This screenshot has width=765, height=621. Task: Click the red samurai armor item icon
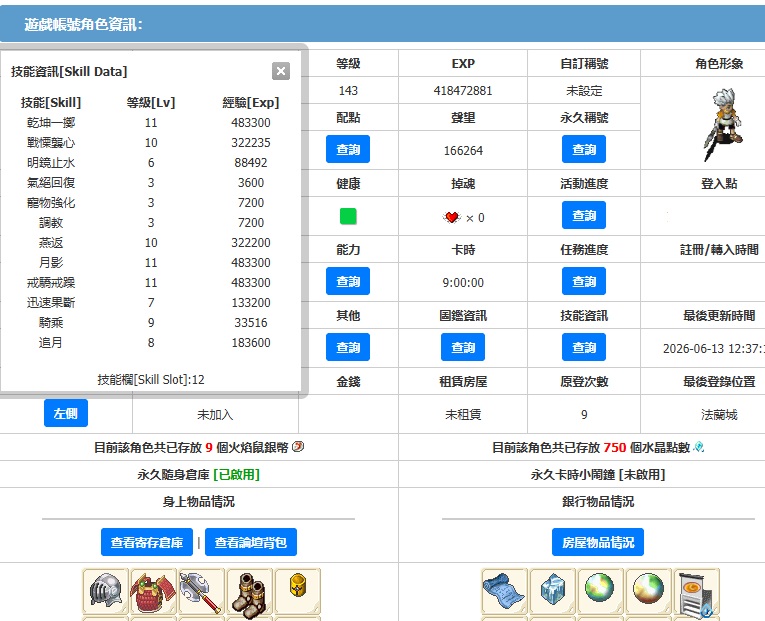click(x=153, y=592)
